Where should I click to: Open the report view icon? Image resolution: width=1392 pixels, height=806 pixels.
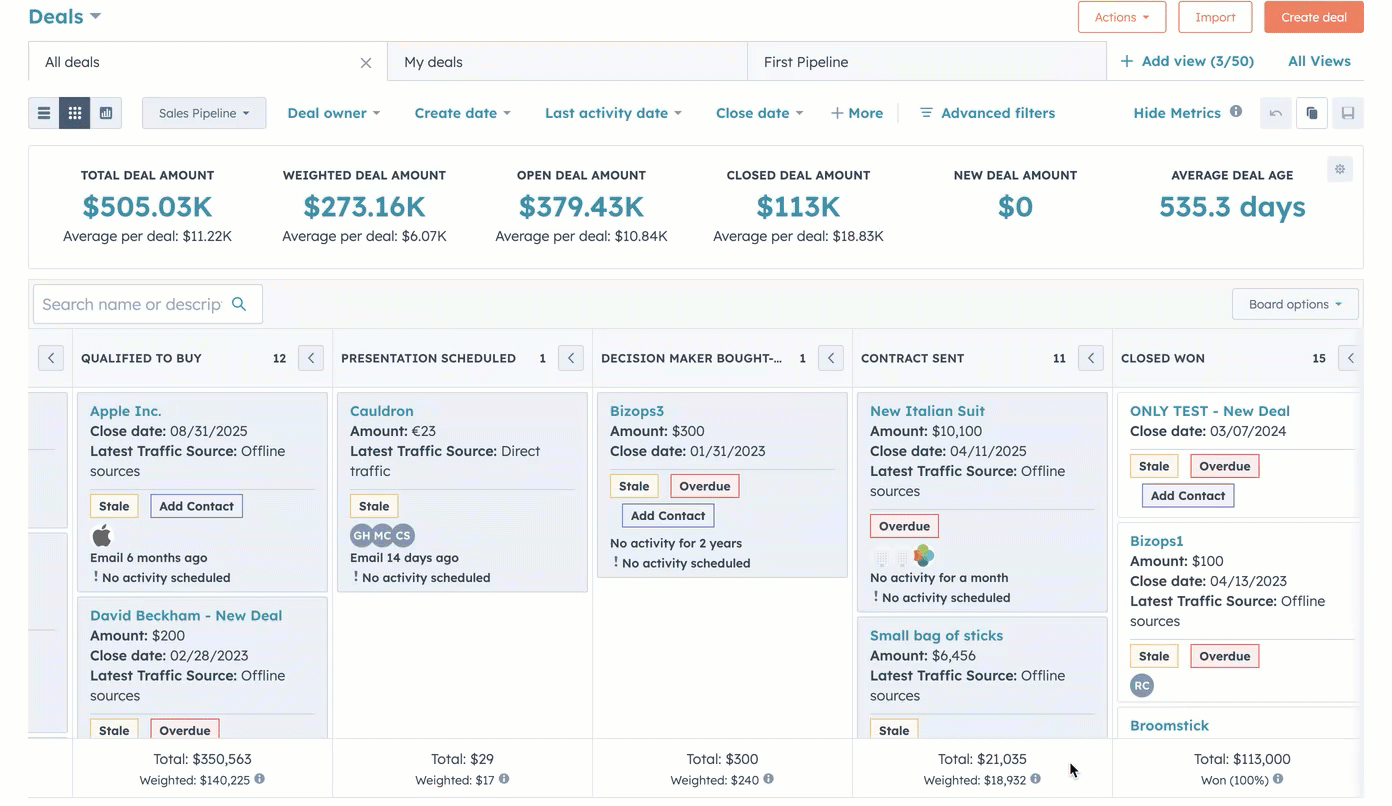pyautogui.click(x=106, y=113)
